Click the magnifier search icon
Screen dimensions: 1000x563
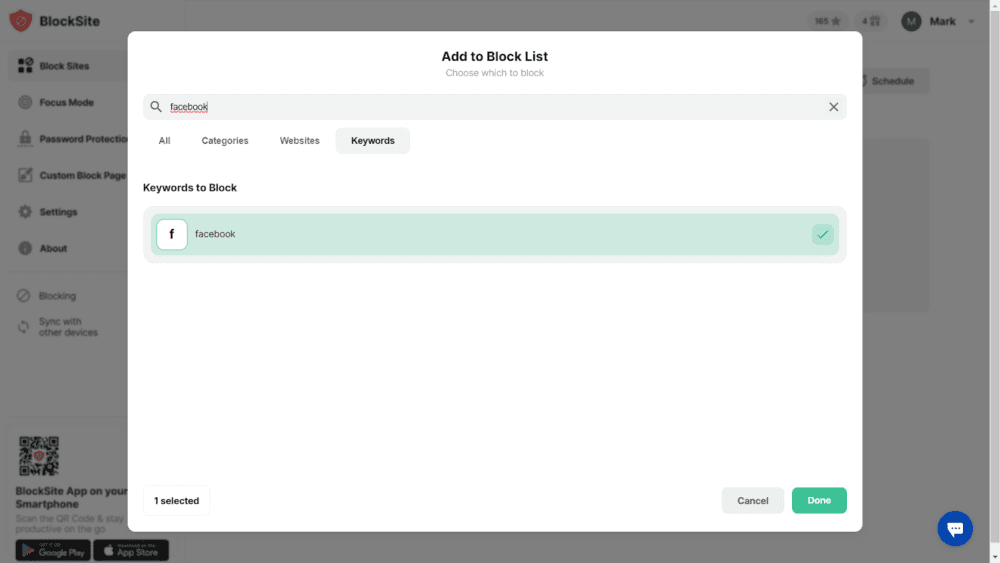[156, 107]
